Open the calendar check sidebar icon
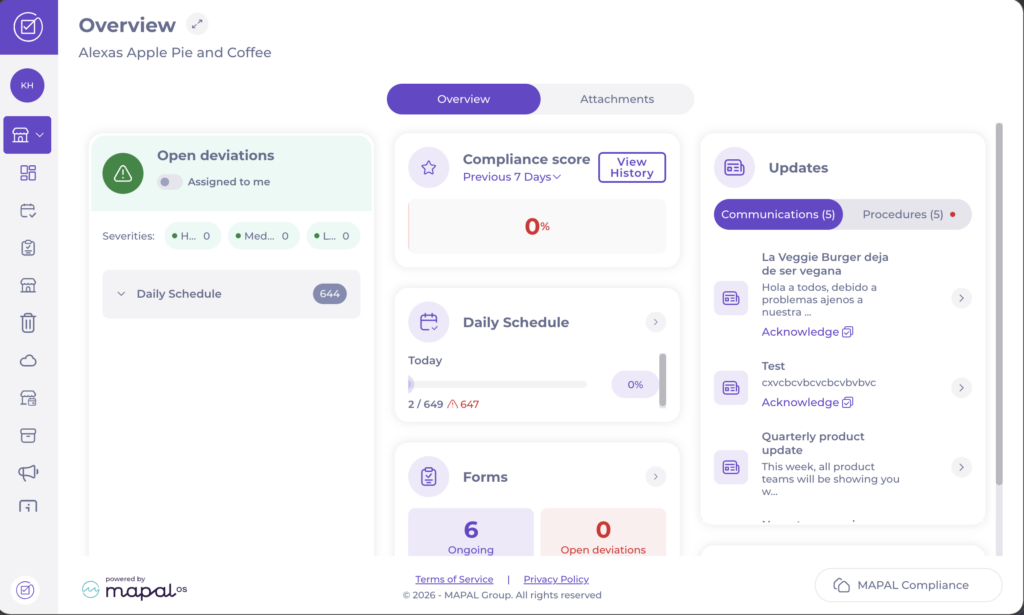This screenshot has height=615, width=1024. [x=28, y=211]
